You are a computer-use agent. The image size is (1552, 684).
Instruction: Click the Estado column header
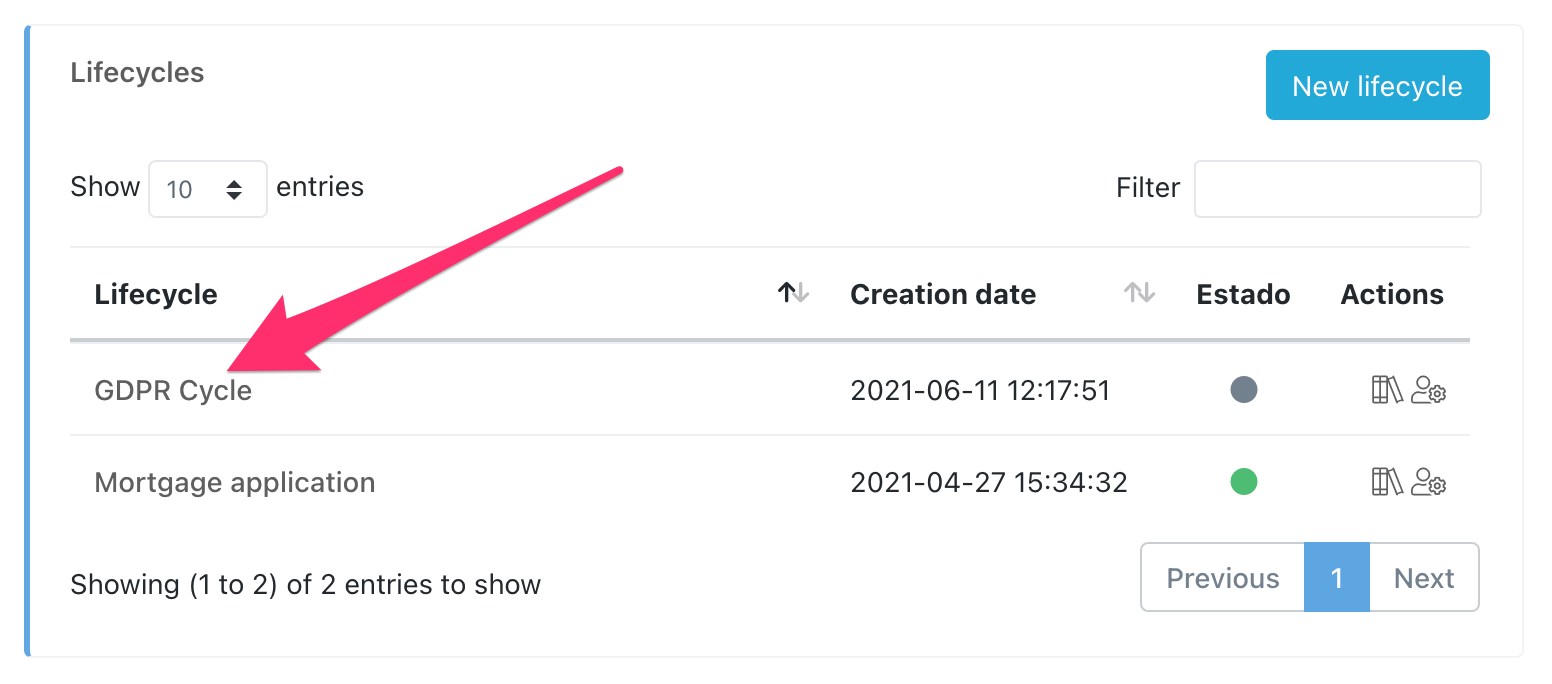tap(1243, 295)
